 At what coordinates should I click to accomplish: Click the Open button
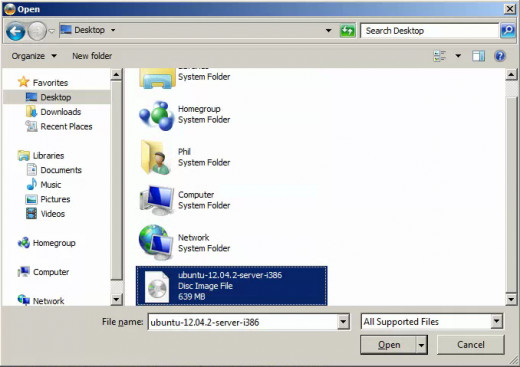point(389,345)
